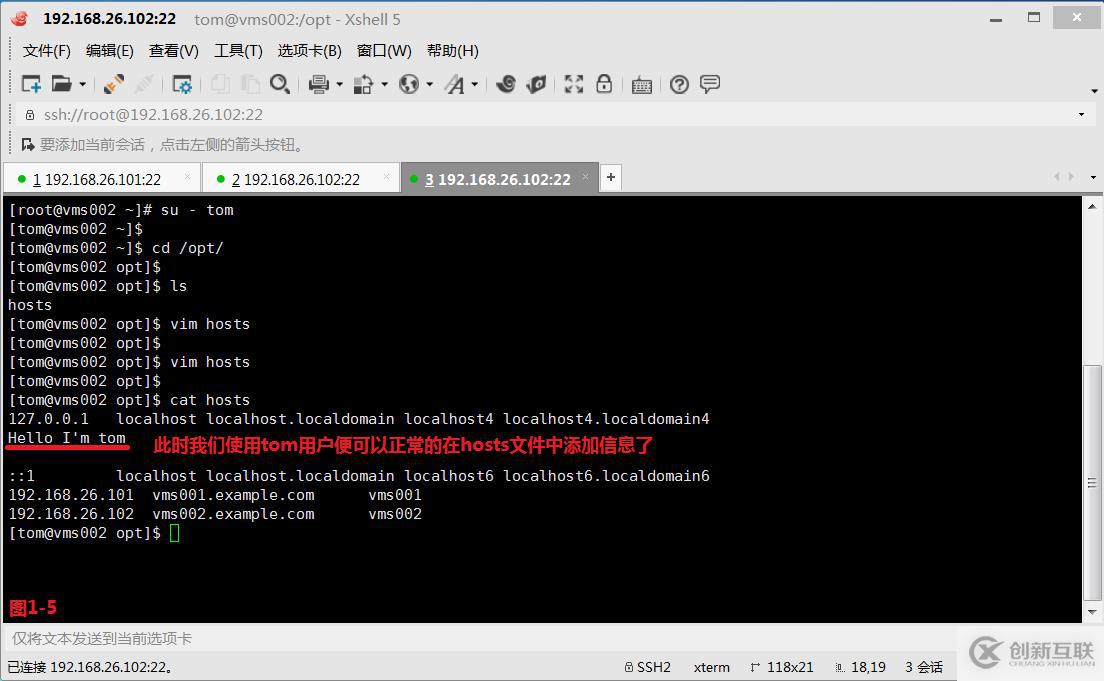Click the globe Encoding icon
This screenshot has height=681, width=1104.
(x=408, y=85)
